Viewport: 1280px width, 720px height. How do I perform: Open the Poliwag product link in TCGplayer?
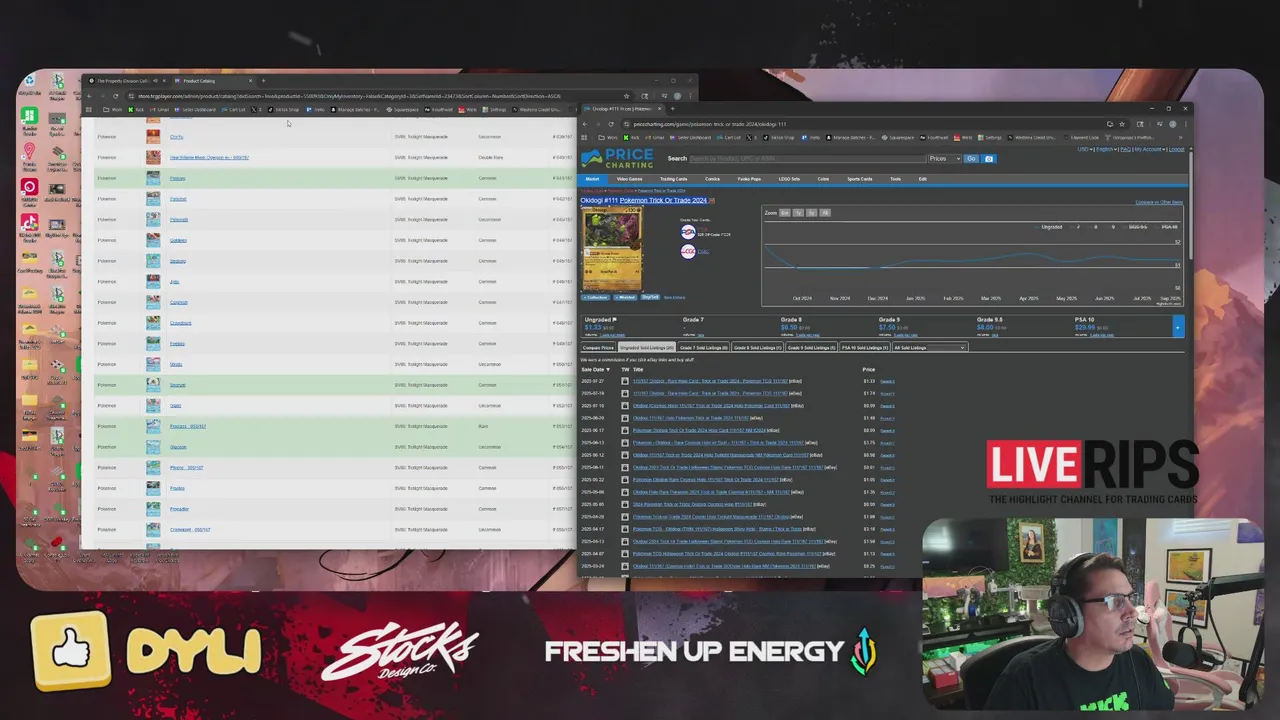(178, 178)
